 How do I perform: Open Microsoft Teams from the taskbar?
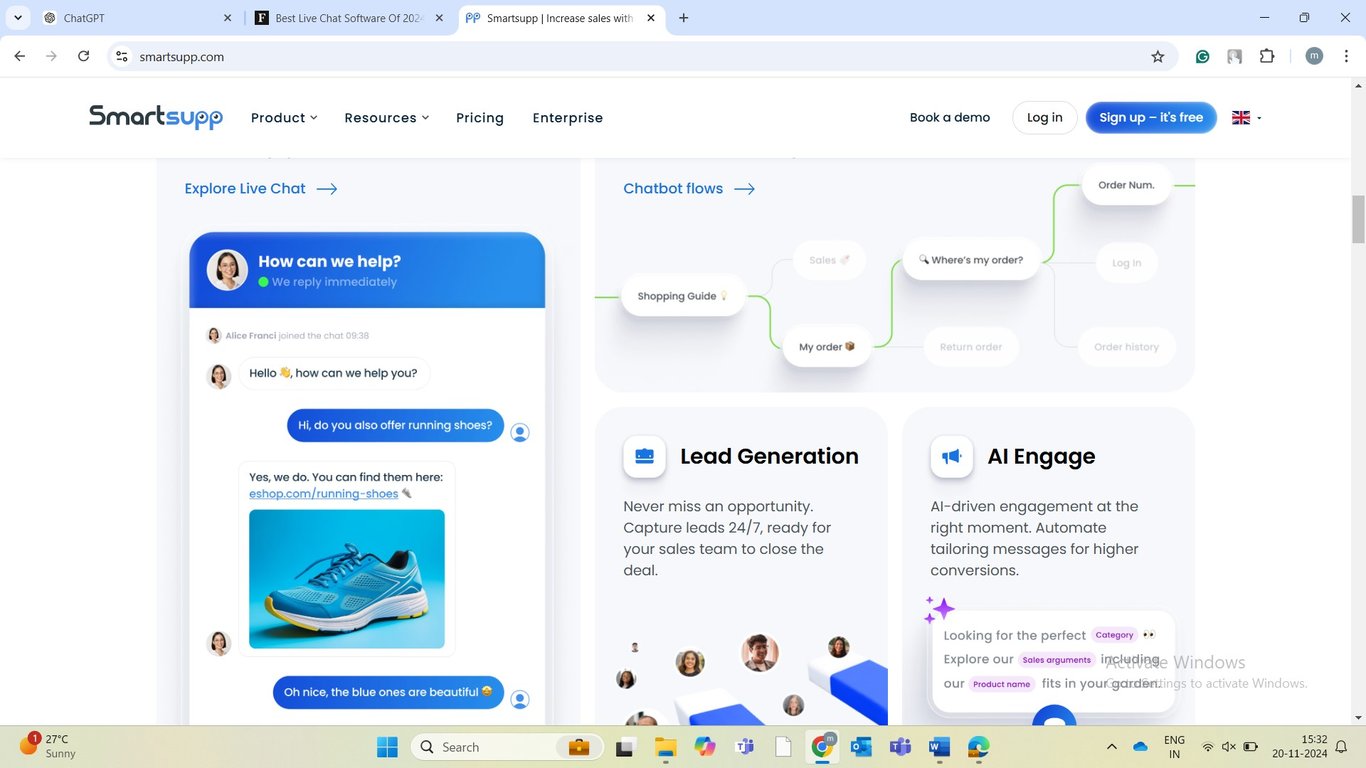pos(744,747)
